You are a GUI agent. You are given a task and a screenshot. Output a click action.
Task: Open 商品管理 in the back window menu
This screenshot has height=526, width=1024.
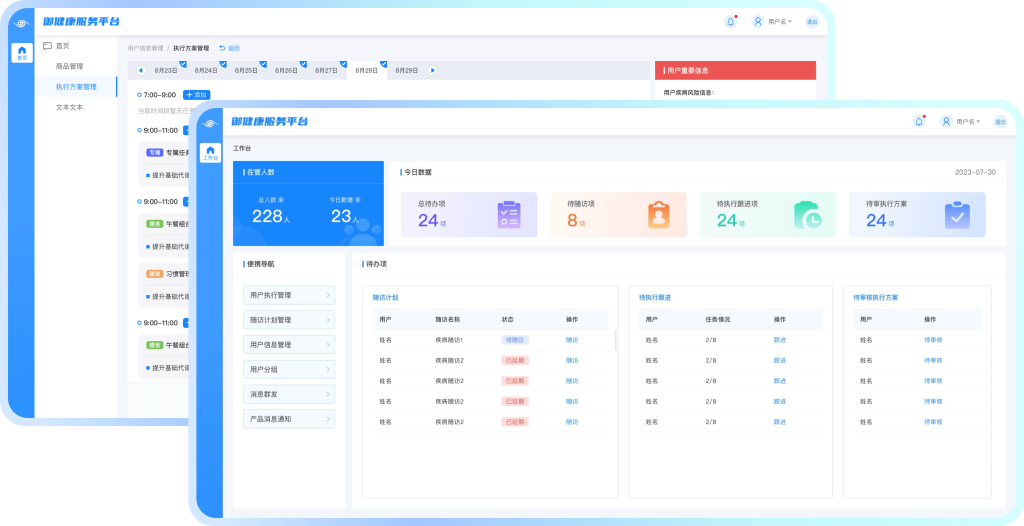point(69,66)
